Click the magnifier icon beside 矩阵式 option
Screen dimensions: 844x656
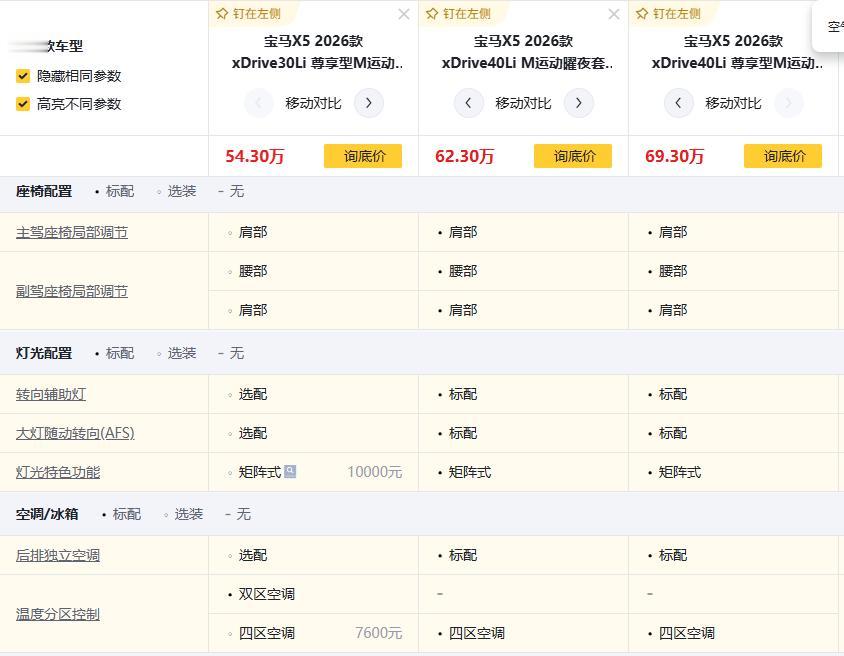click(290, 471)
